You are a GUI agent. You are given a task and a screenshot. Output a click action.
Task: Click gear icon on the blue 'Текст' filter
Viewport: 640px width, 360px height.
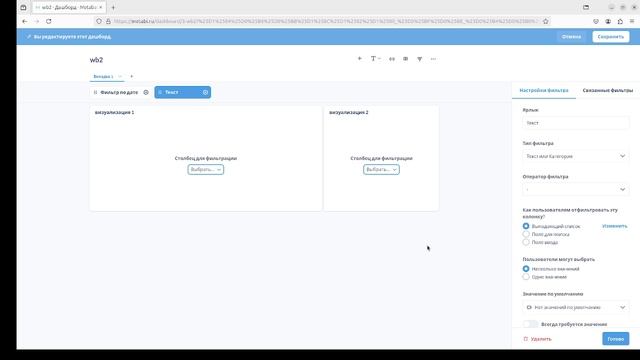click(205, 92)
